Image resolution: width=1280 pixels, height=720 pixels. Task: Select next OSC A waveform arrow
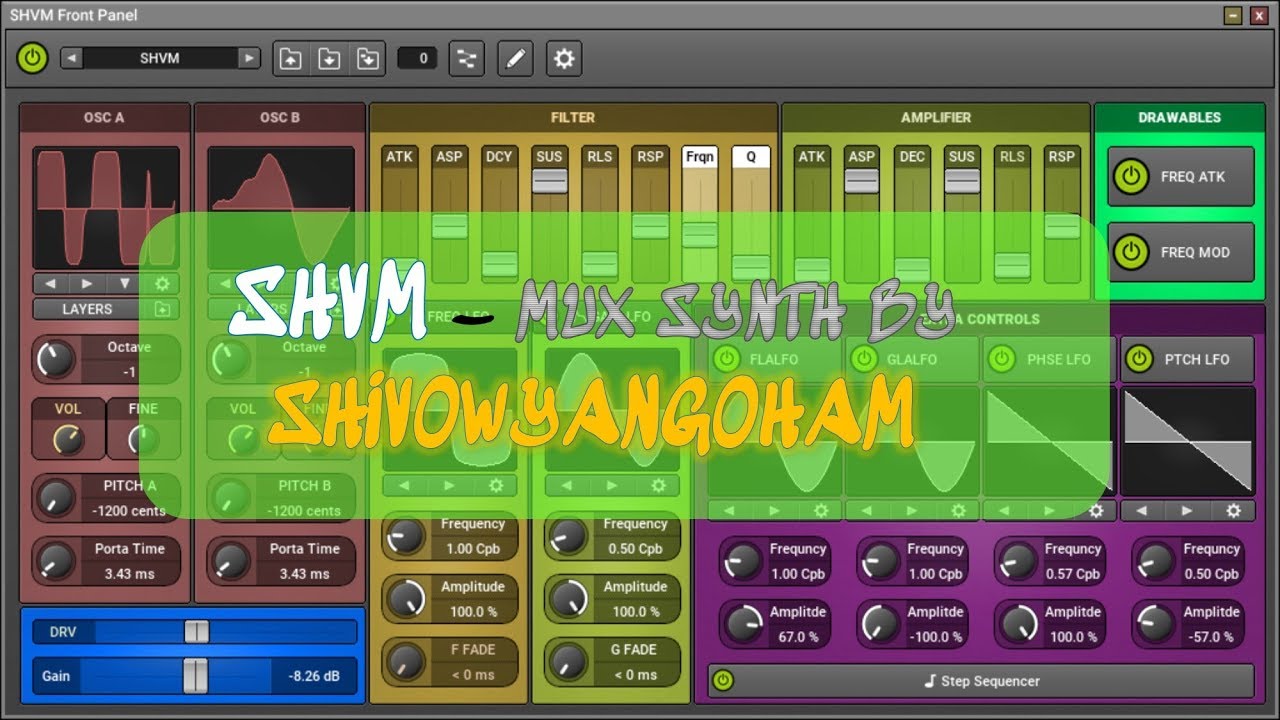coord(87,284)
